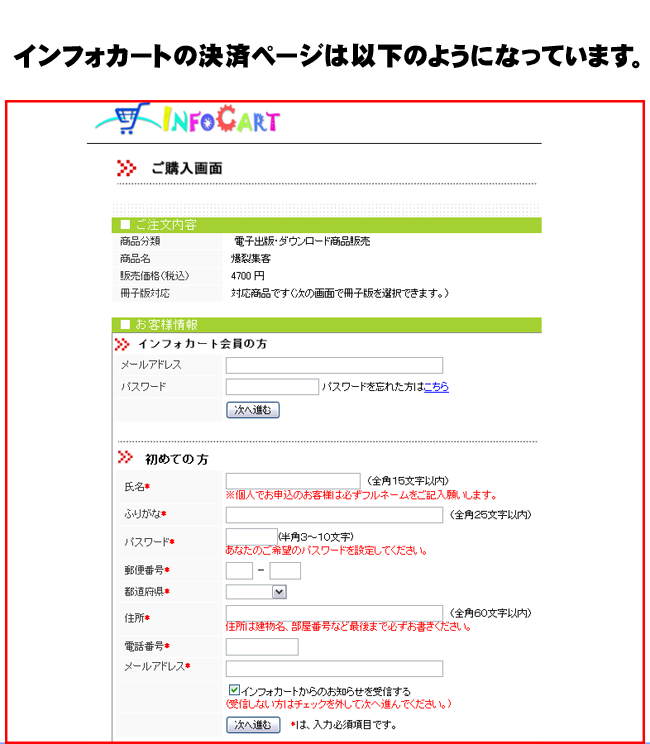Click the 氏名 name input field
Image resolution: width=650 pixels, height=744 pixels.
[x=293, y=481]
